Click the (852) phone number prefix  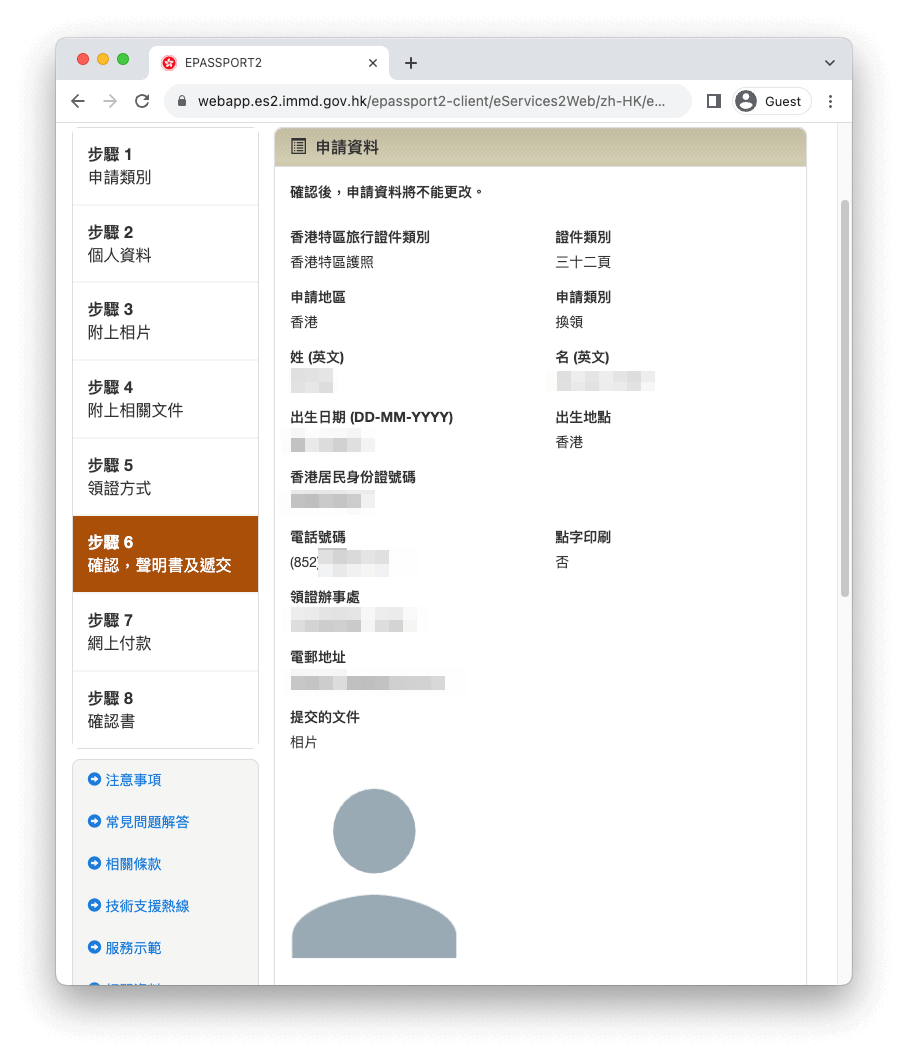(x=304, y=563)
